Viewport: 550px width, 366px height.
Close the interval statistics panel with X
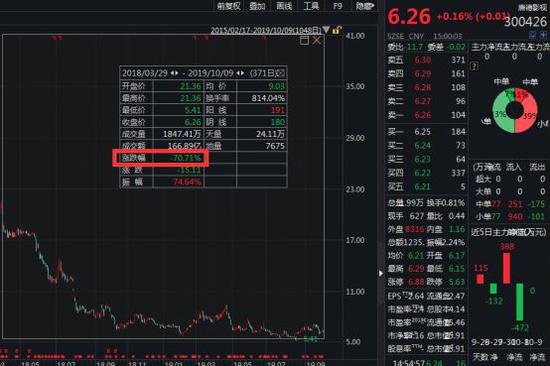pyautogui.click(x=316, y=40)
